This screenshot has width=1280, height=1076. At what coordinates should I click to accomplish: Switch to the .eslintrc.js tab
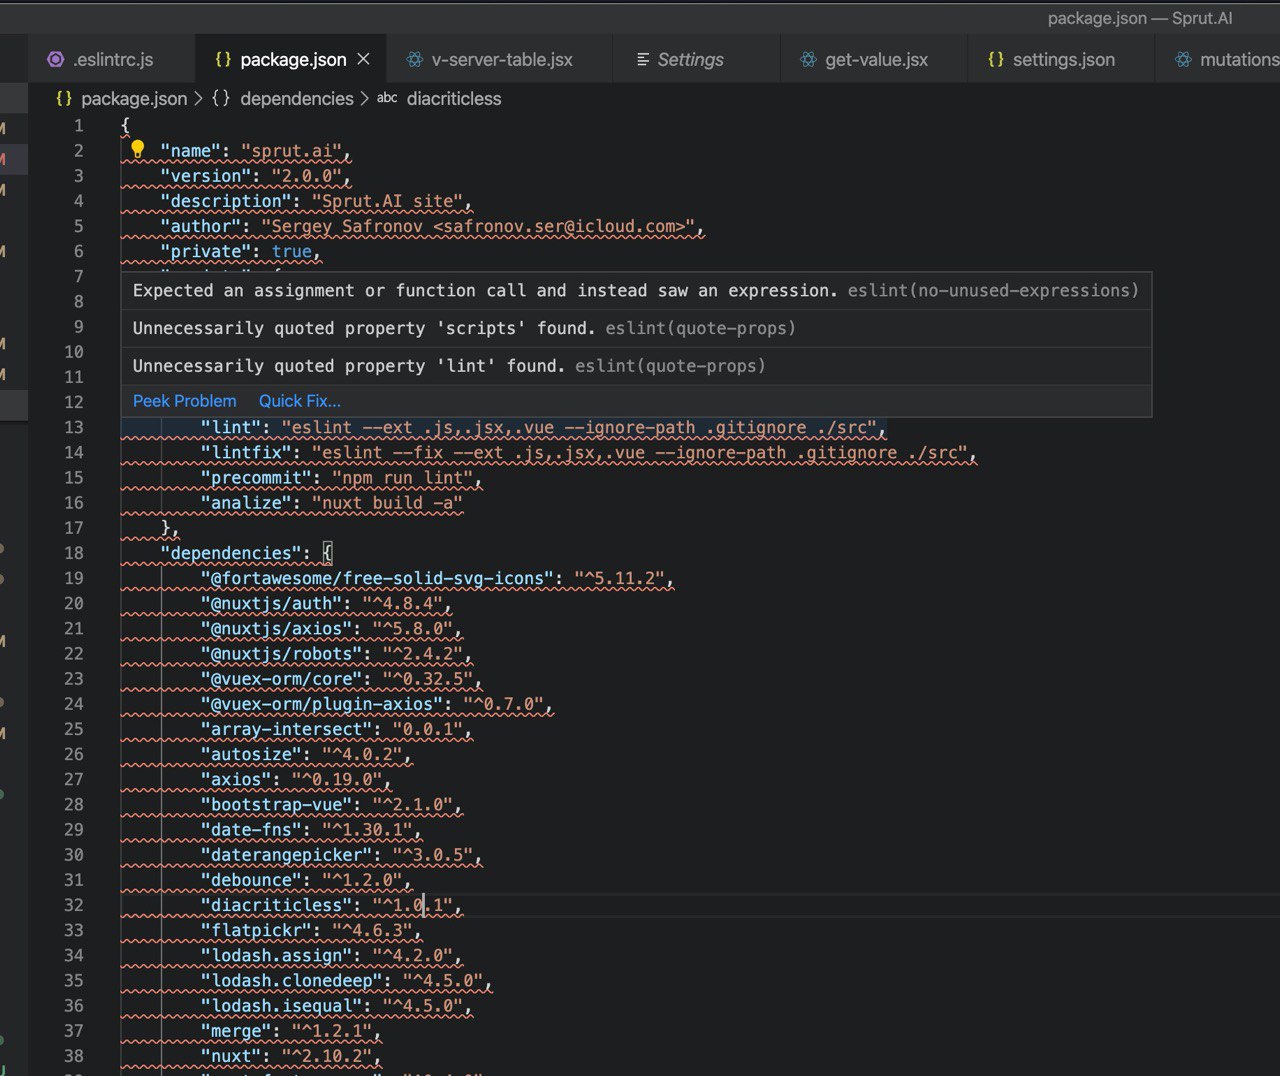pos(113,60)
